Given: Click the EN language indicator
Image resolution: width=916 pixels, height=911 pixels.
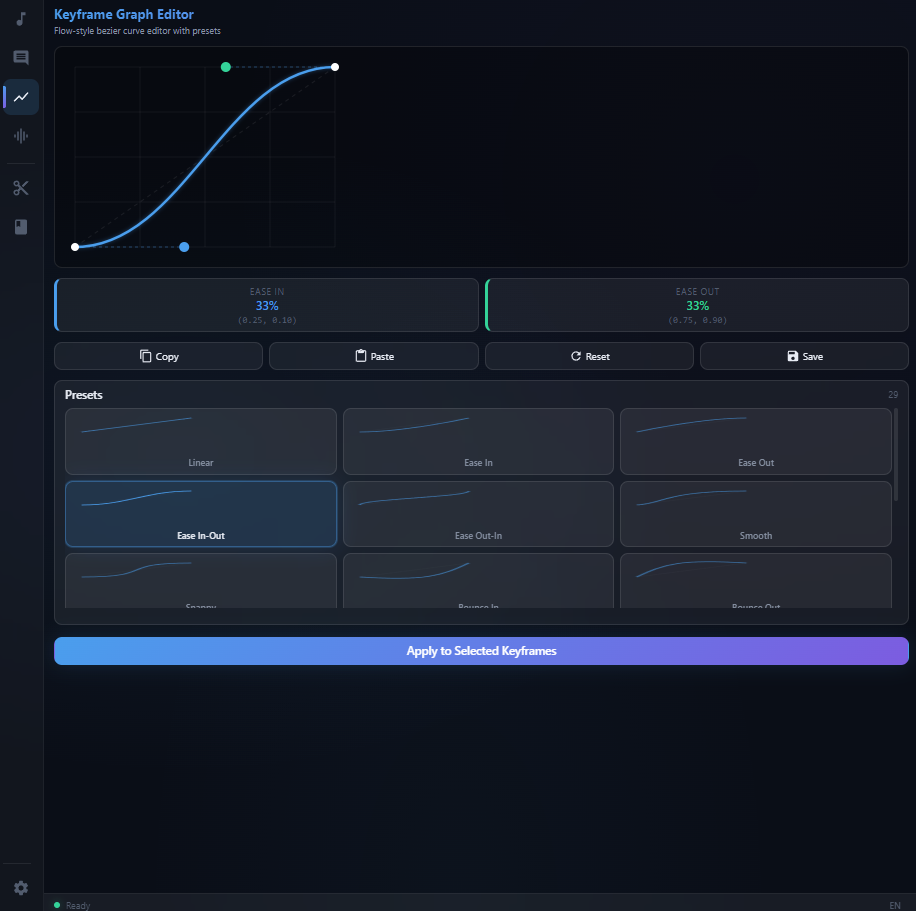Looking at the screenshot, I should pos(895,905).
